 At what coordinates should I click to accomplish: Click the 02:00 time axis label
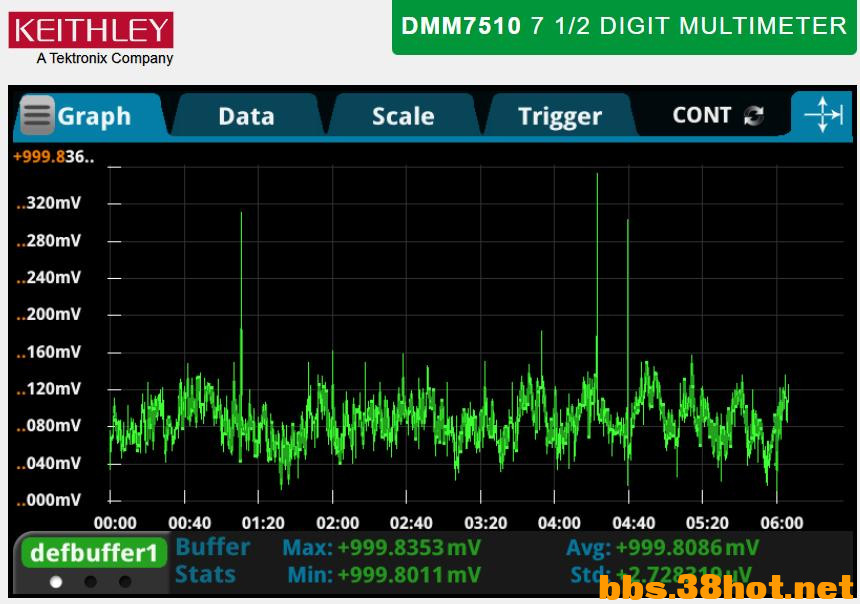(x=337, y=523)
